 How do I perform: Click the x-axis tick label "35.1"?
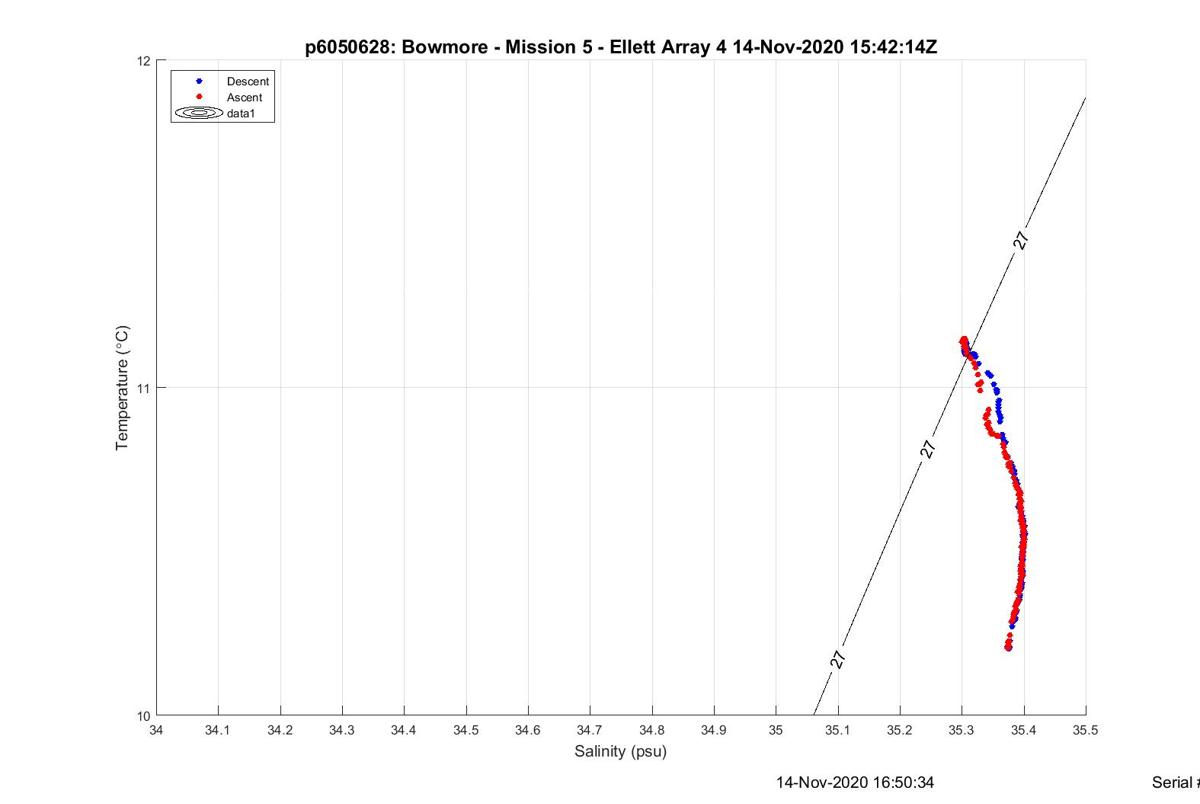(x=837, y=731)
